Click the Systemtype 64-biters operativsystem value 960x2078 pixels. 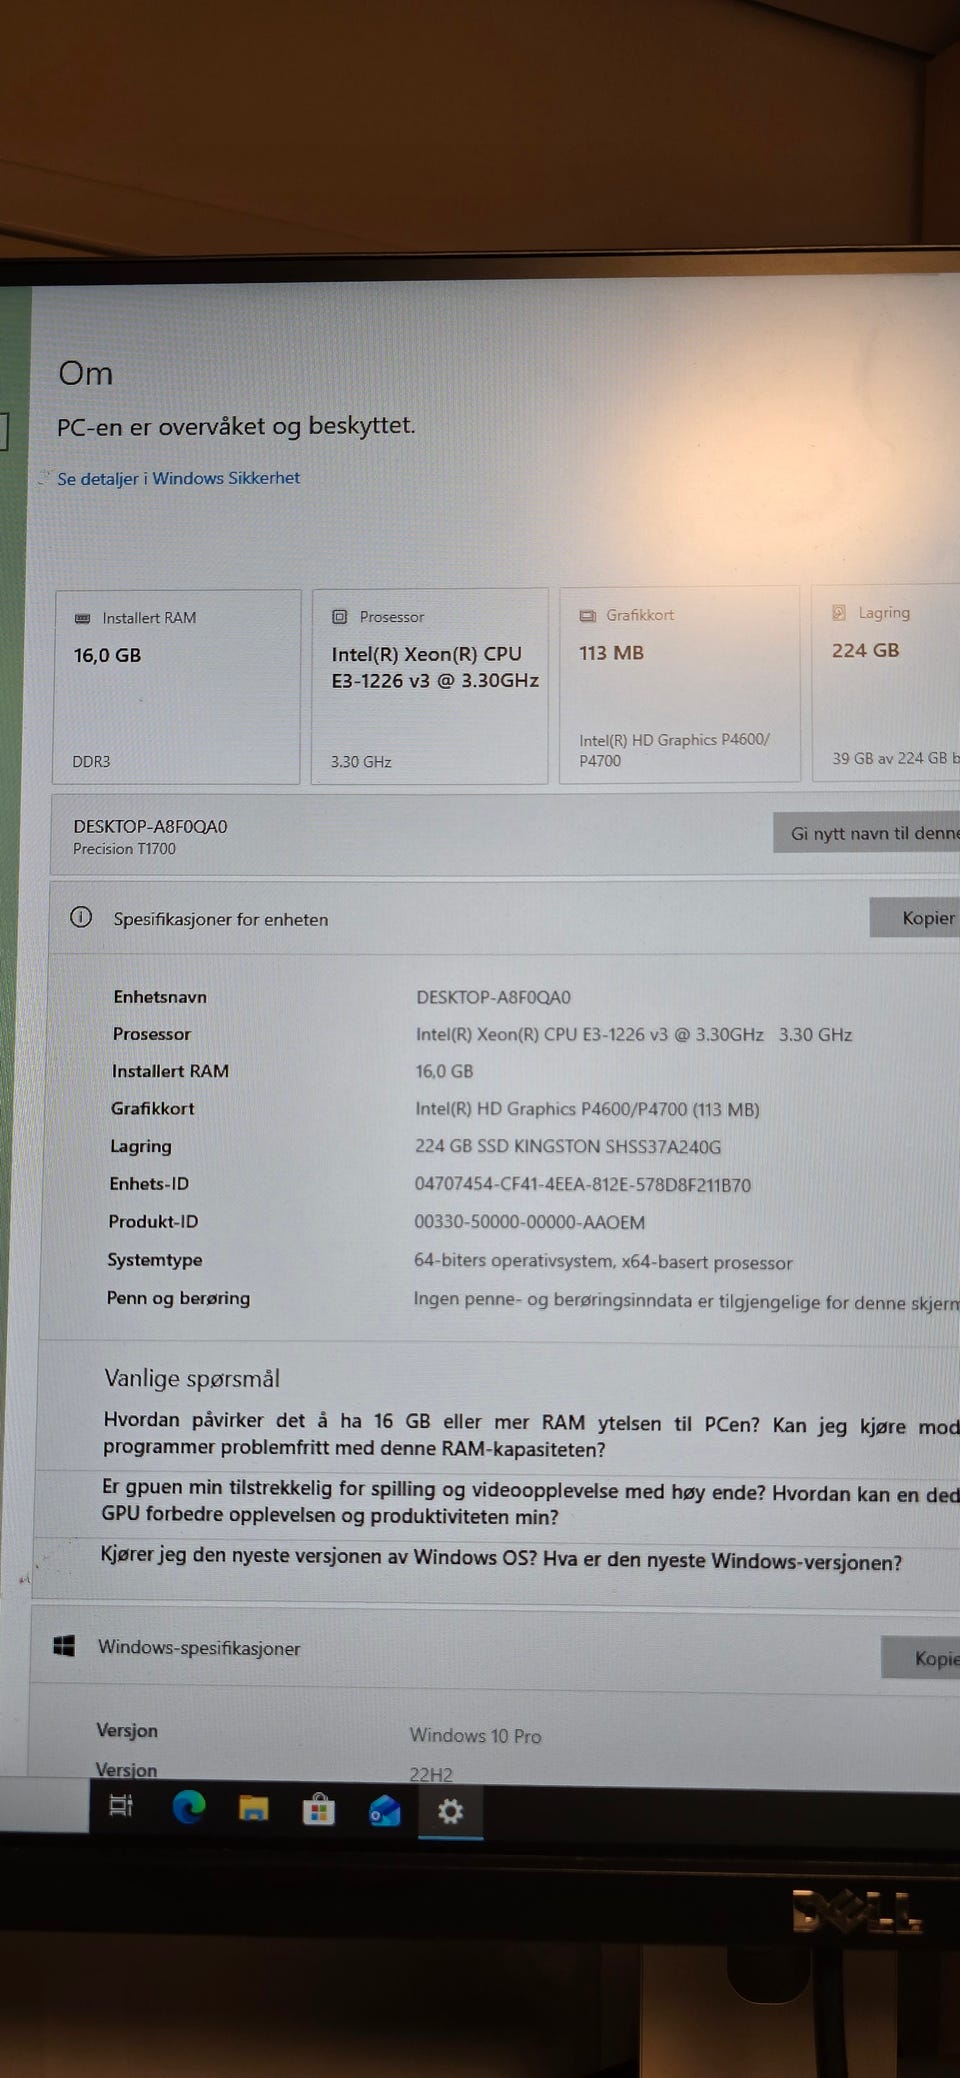603,1261
